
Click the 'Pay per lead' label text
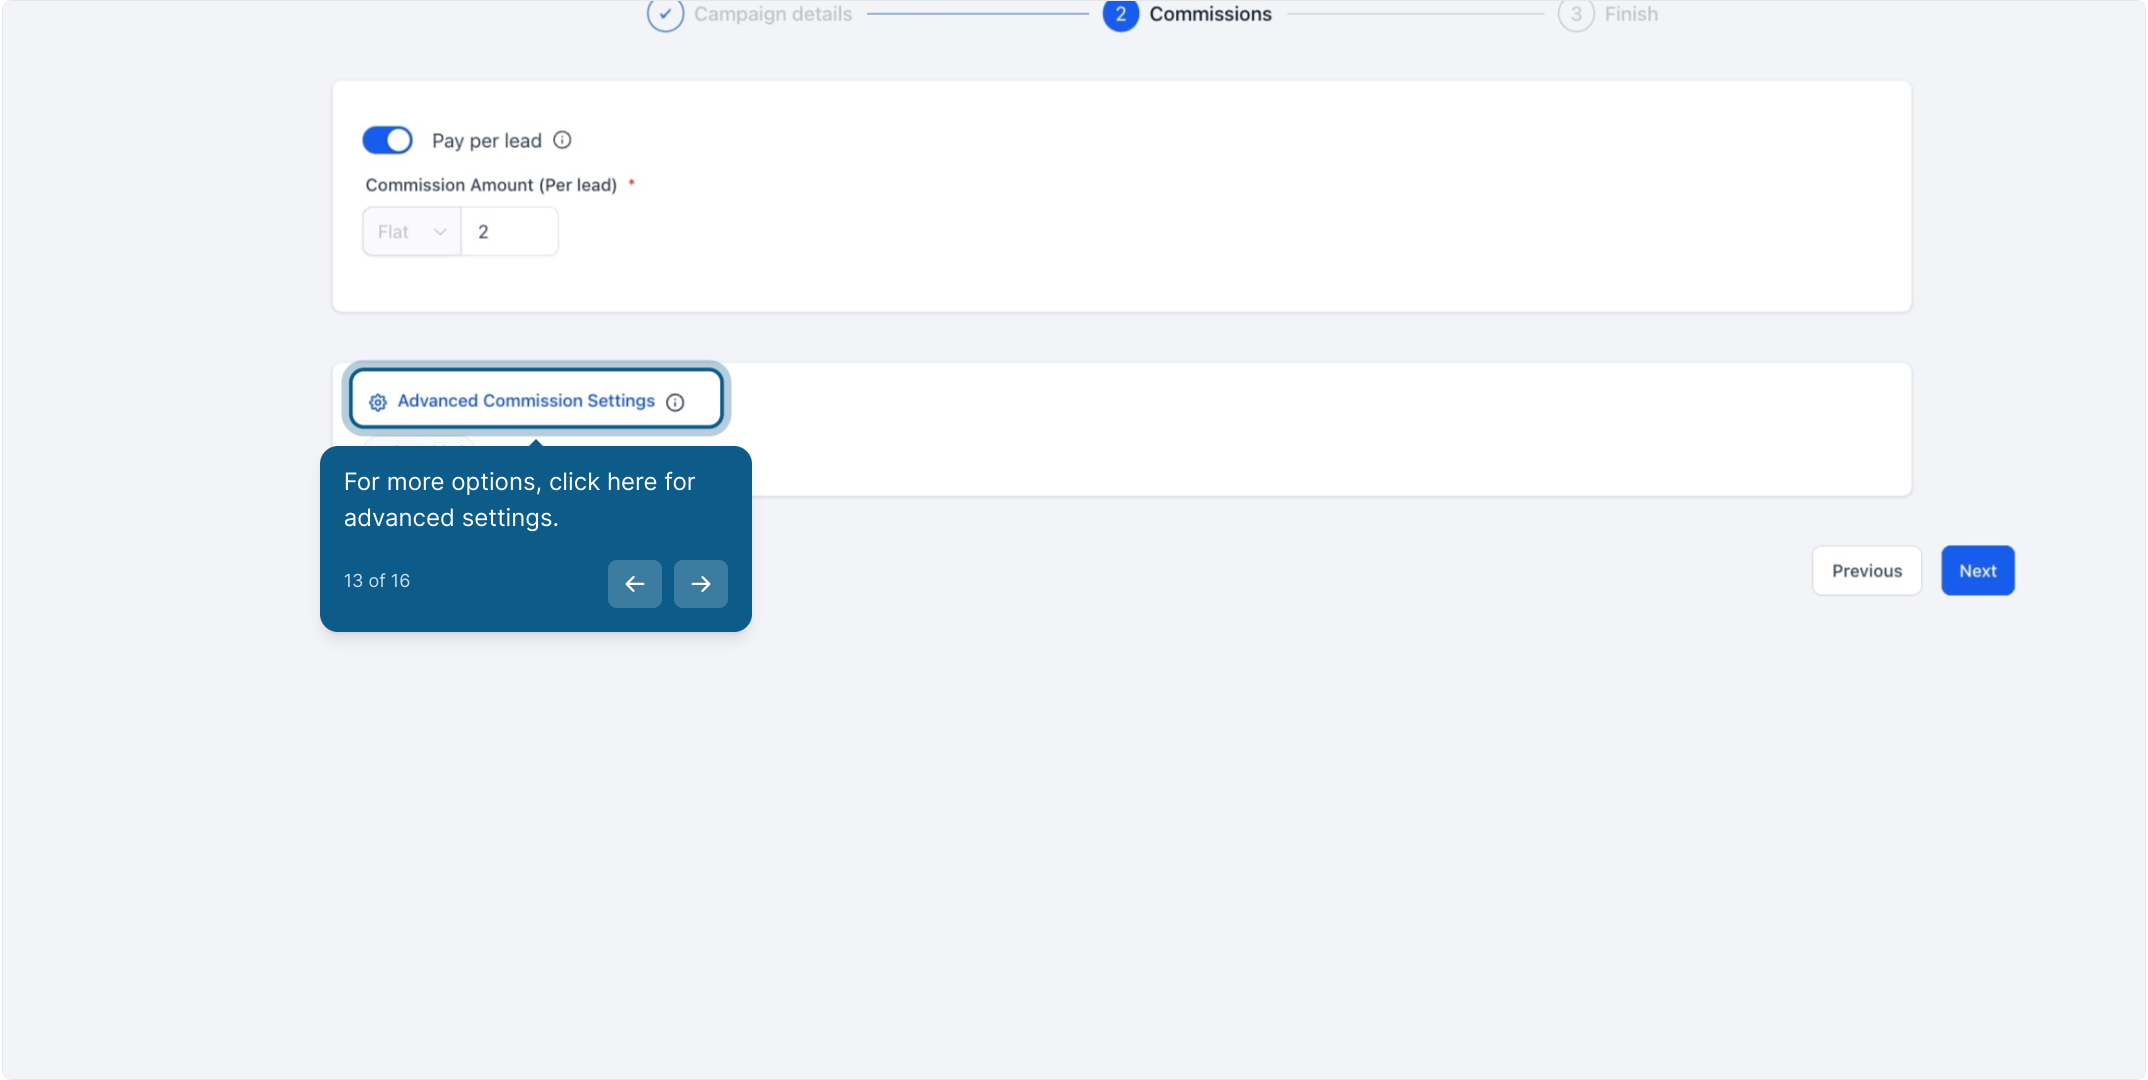[487, 141]
